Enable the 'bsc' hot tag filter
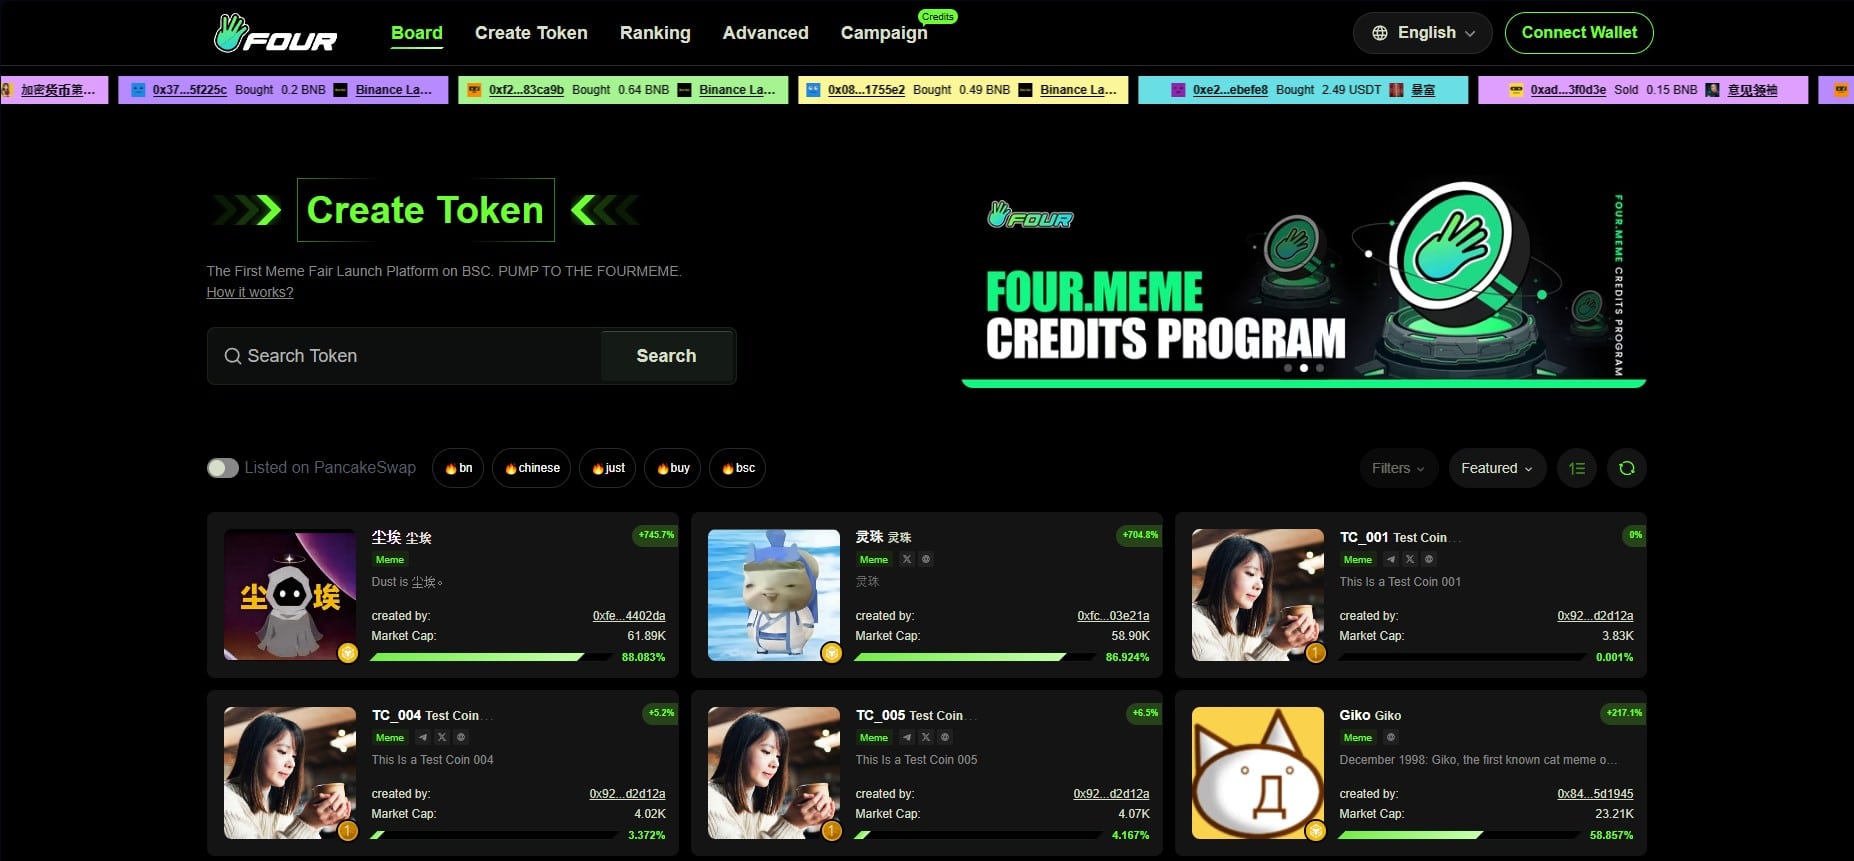This screenshot has height=861, width=1854. [738, 468]
